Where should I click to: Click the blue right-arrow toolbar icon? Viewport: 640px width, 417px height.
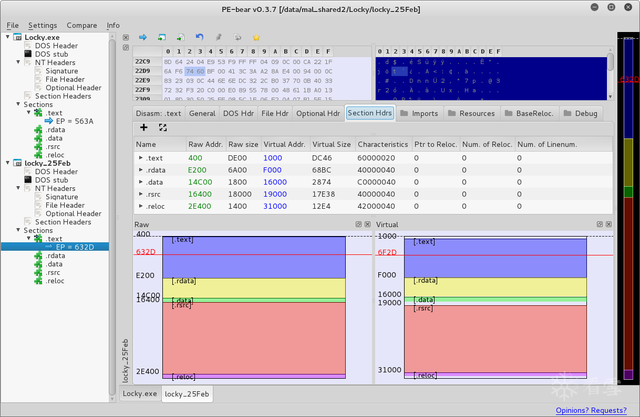pyautogui.click(x=143, y=37)
